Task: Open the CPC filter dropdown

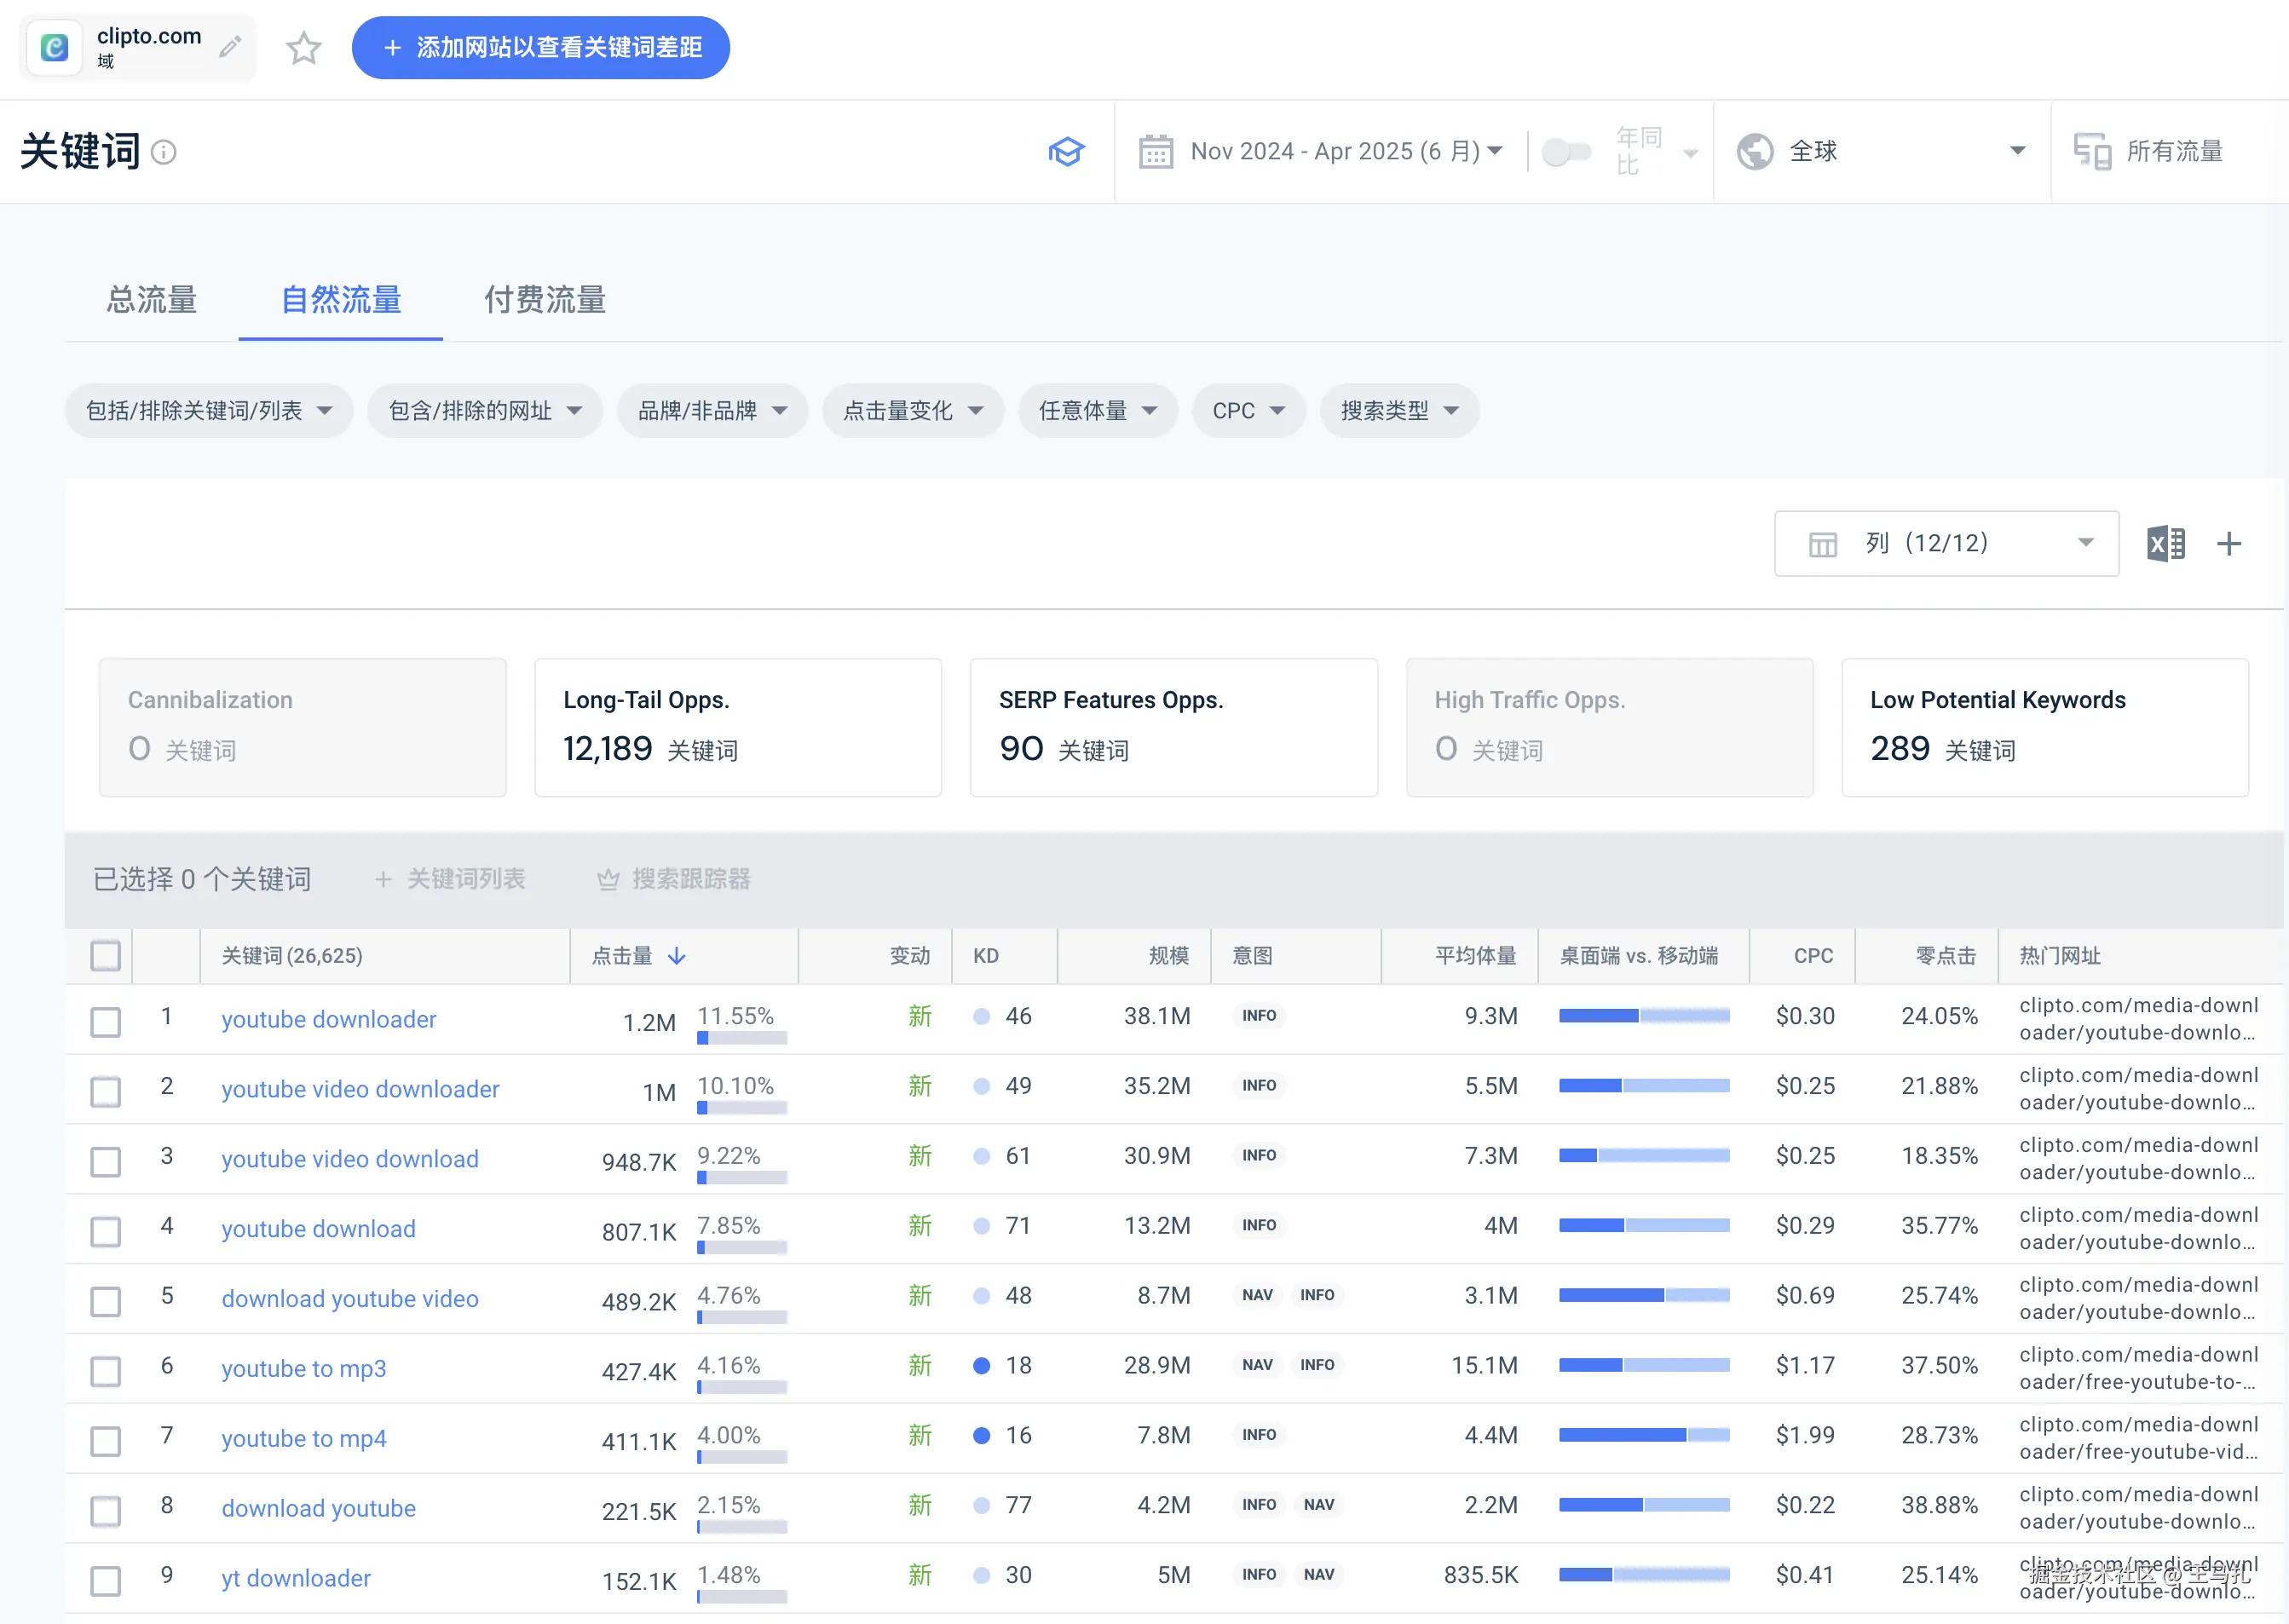Action: [1248, 411]
